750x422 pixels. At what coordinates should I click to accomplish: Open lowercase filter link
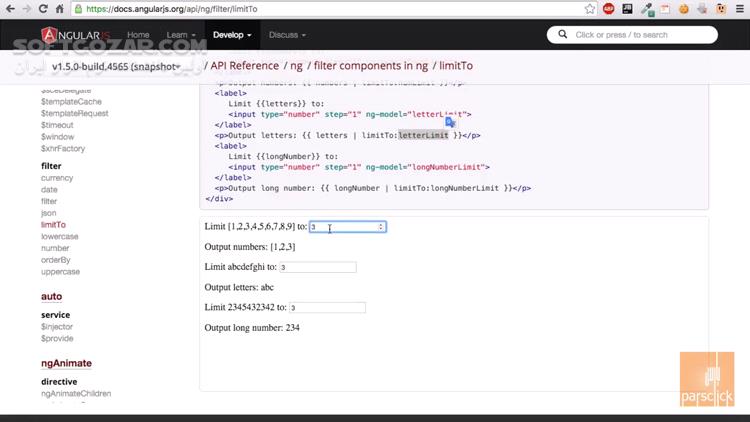coord(59,236)
